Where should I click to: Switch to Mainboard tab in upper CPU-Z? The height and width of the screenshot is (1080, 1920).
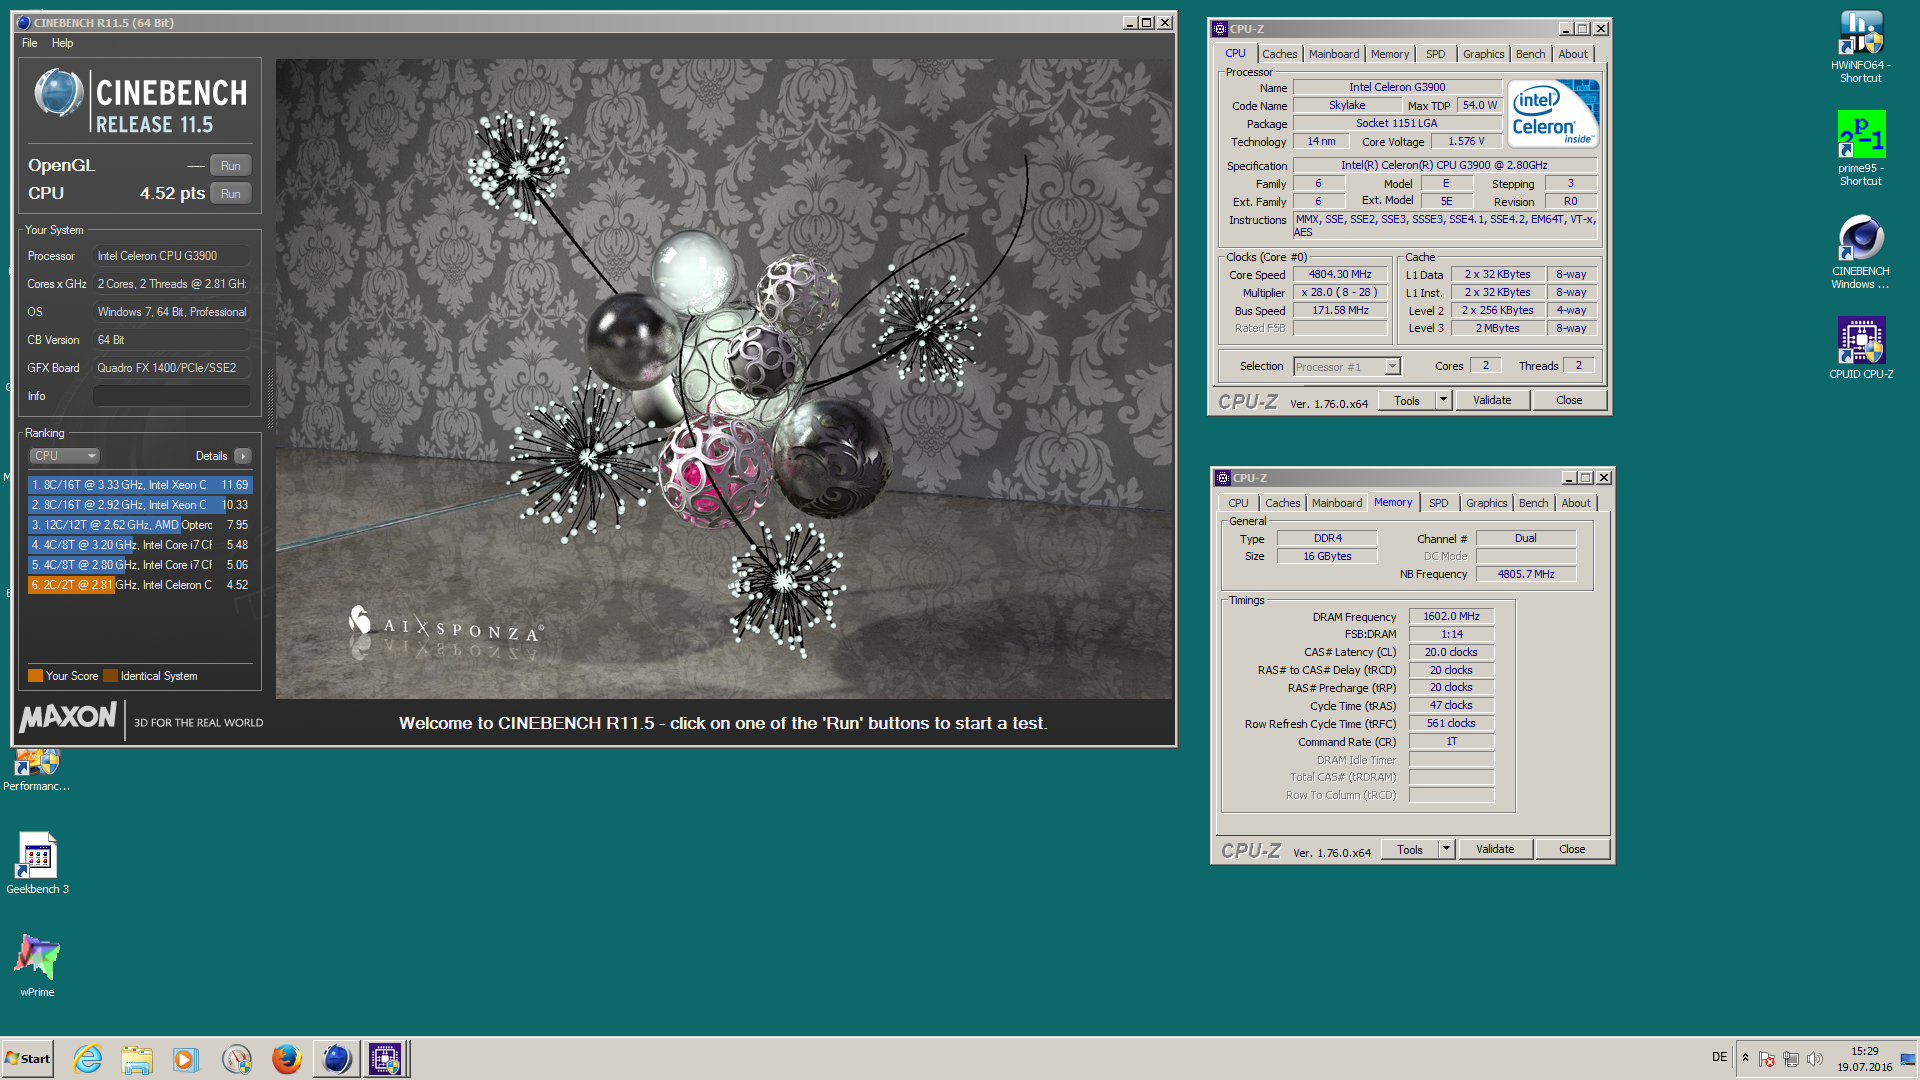pyautogui.click(x=1334, y=54)
